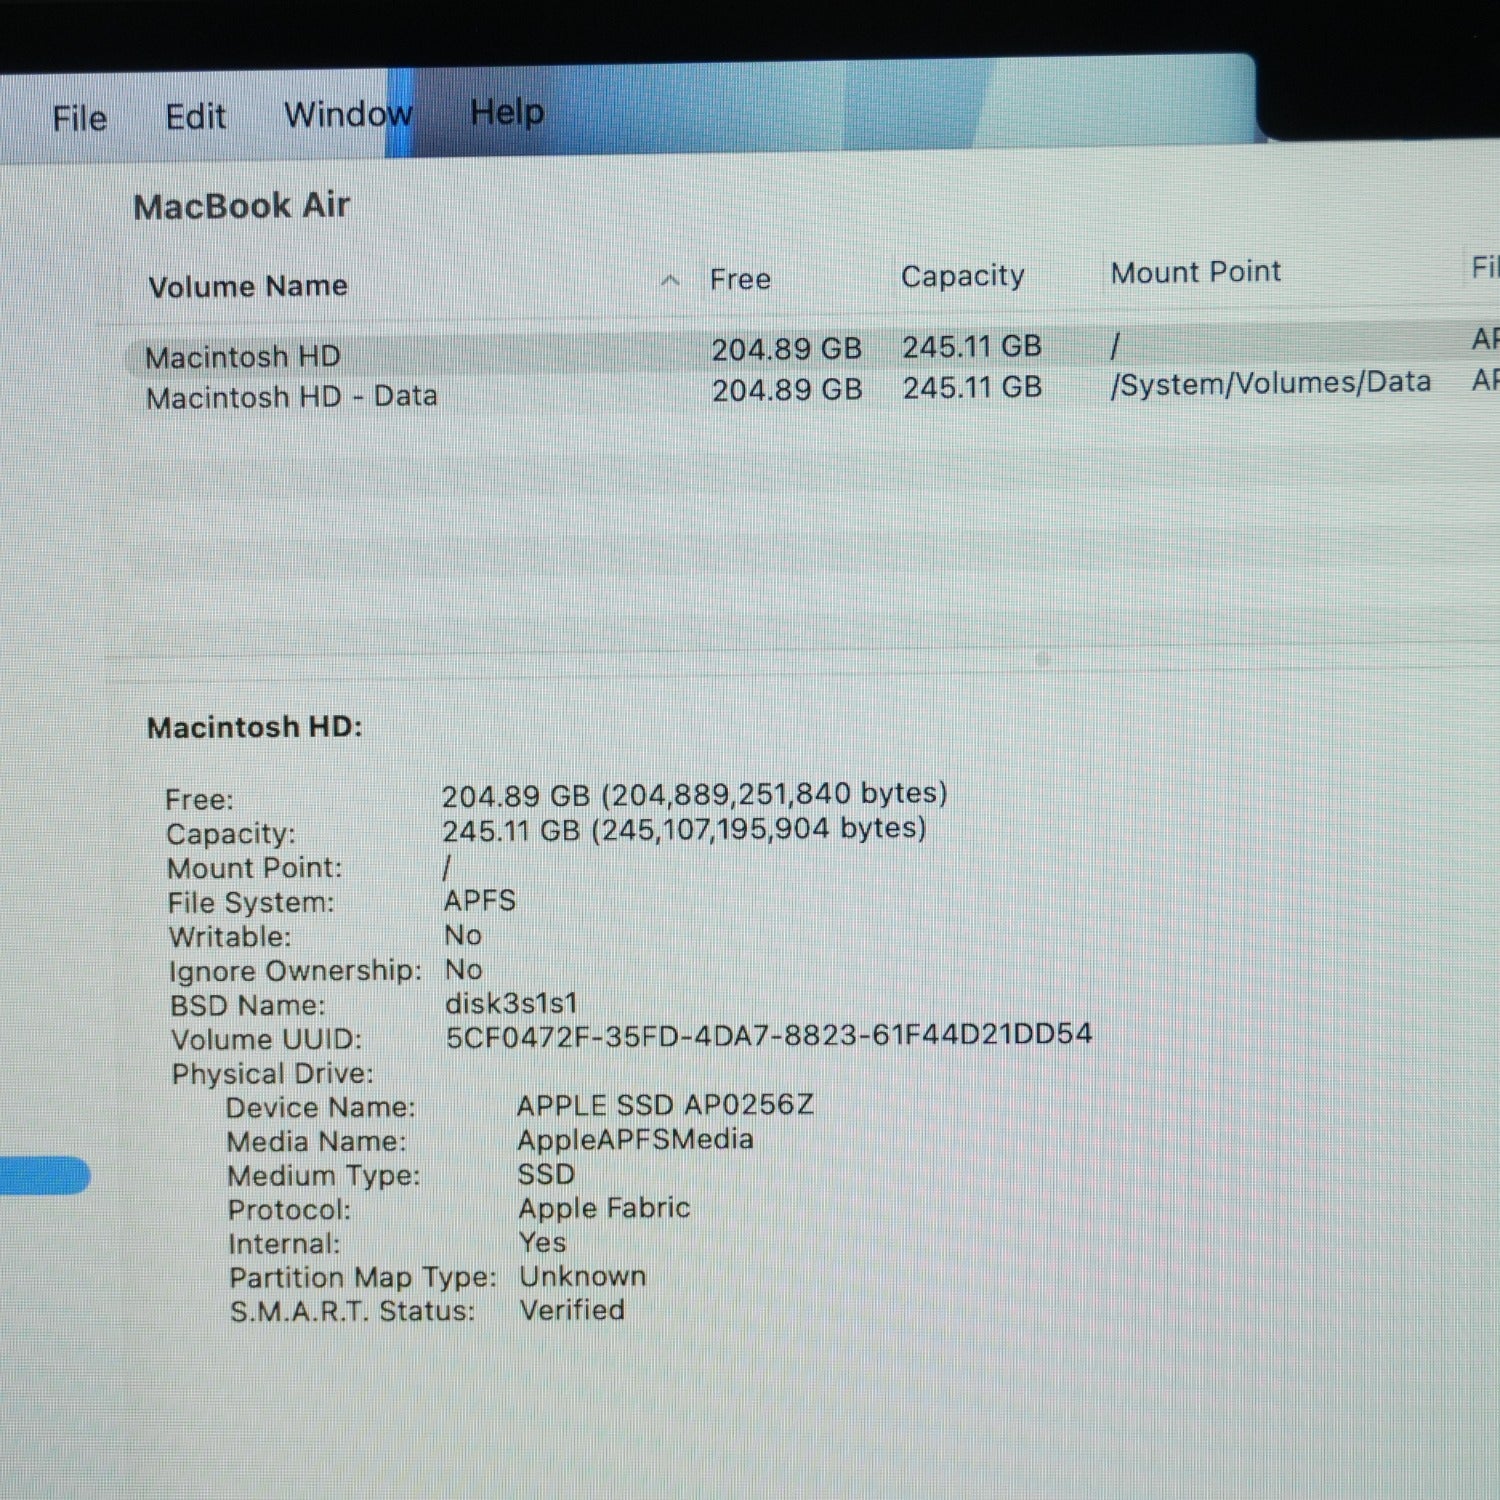Click the Device Name APPLE SSD AP0256Z
The height and width of the screenshot is (1500, 1500).
pos(665,1105)
